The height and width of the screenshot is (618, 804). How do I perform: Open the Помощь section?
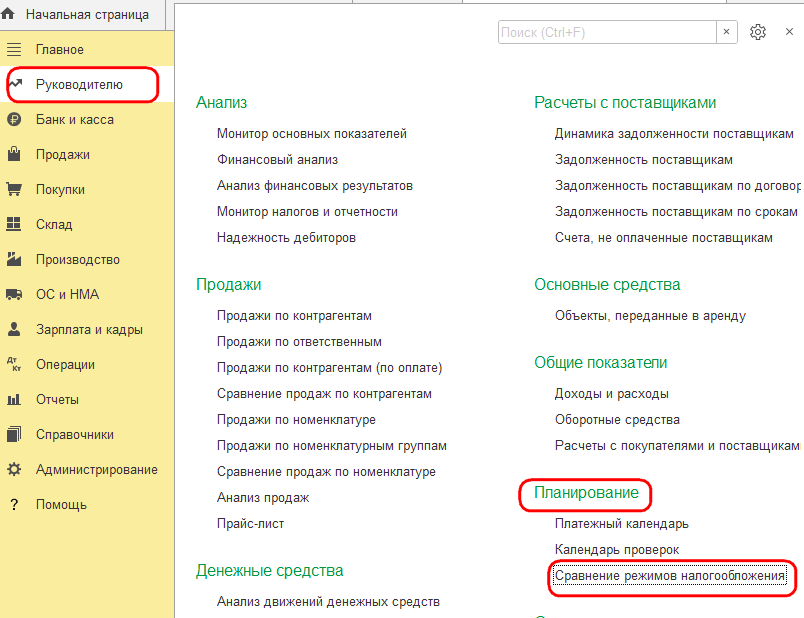[x=61, y=505]
